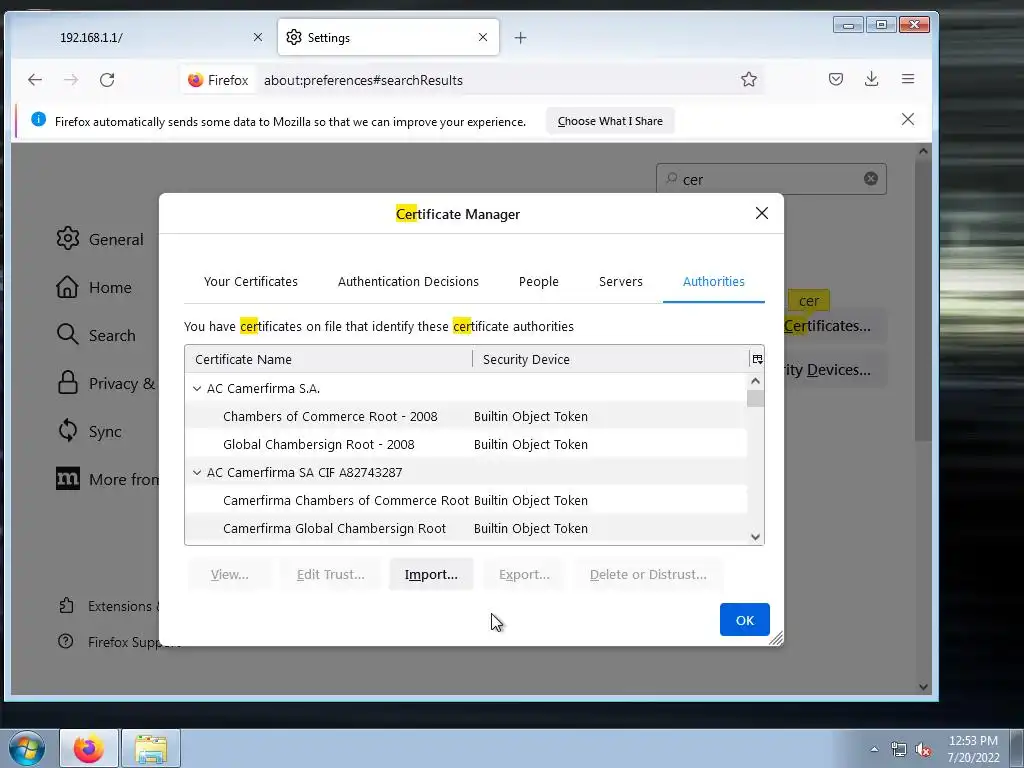Click the network icon in system tray
Viewport: 1024px width, 768px height.
point(899,750)
